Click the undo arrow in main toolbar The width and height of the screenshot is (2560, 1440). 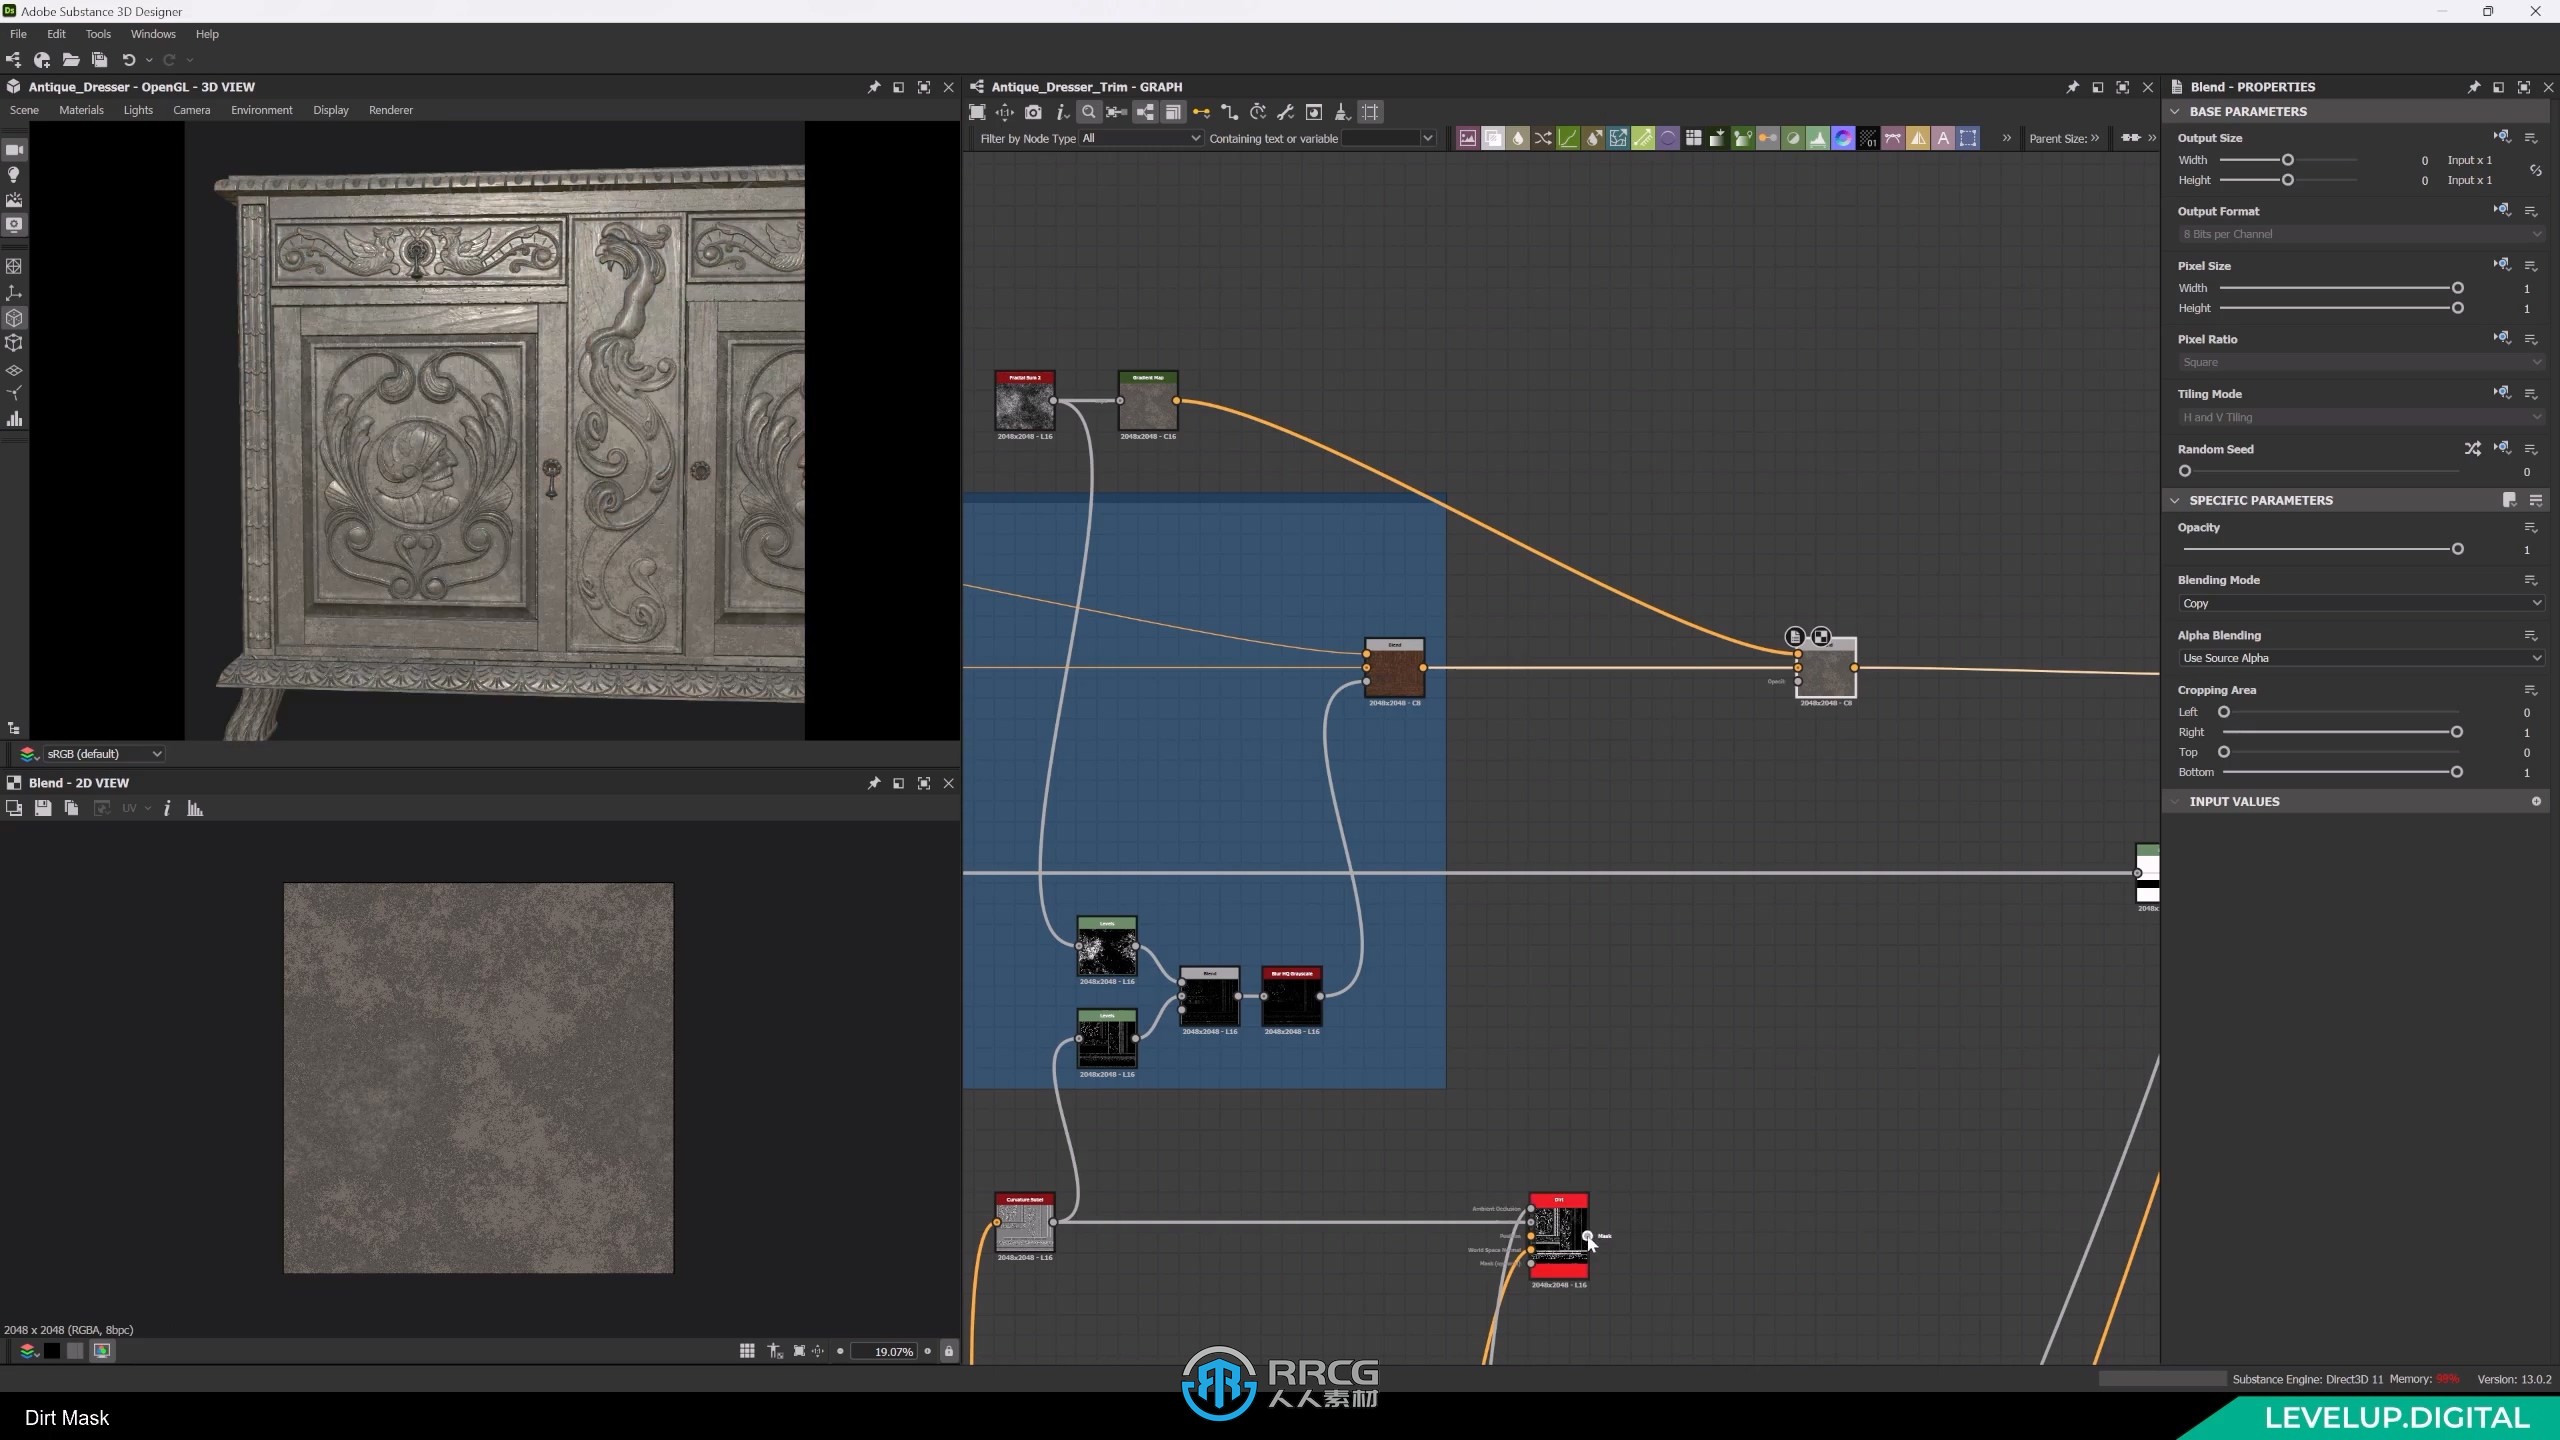point(128,60)
